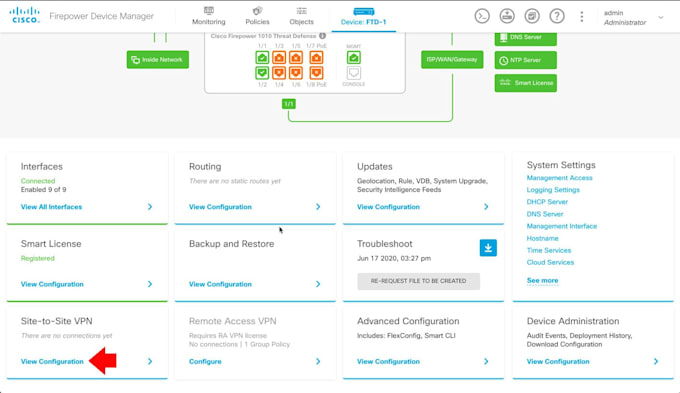
Task: Click the DNS Server button
Action: (526, 38)
